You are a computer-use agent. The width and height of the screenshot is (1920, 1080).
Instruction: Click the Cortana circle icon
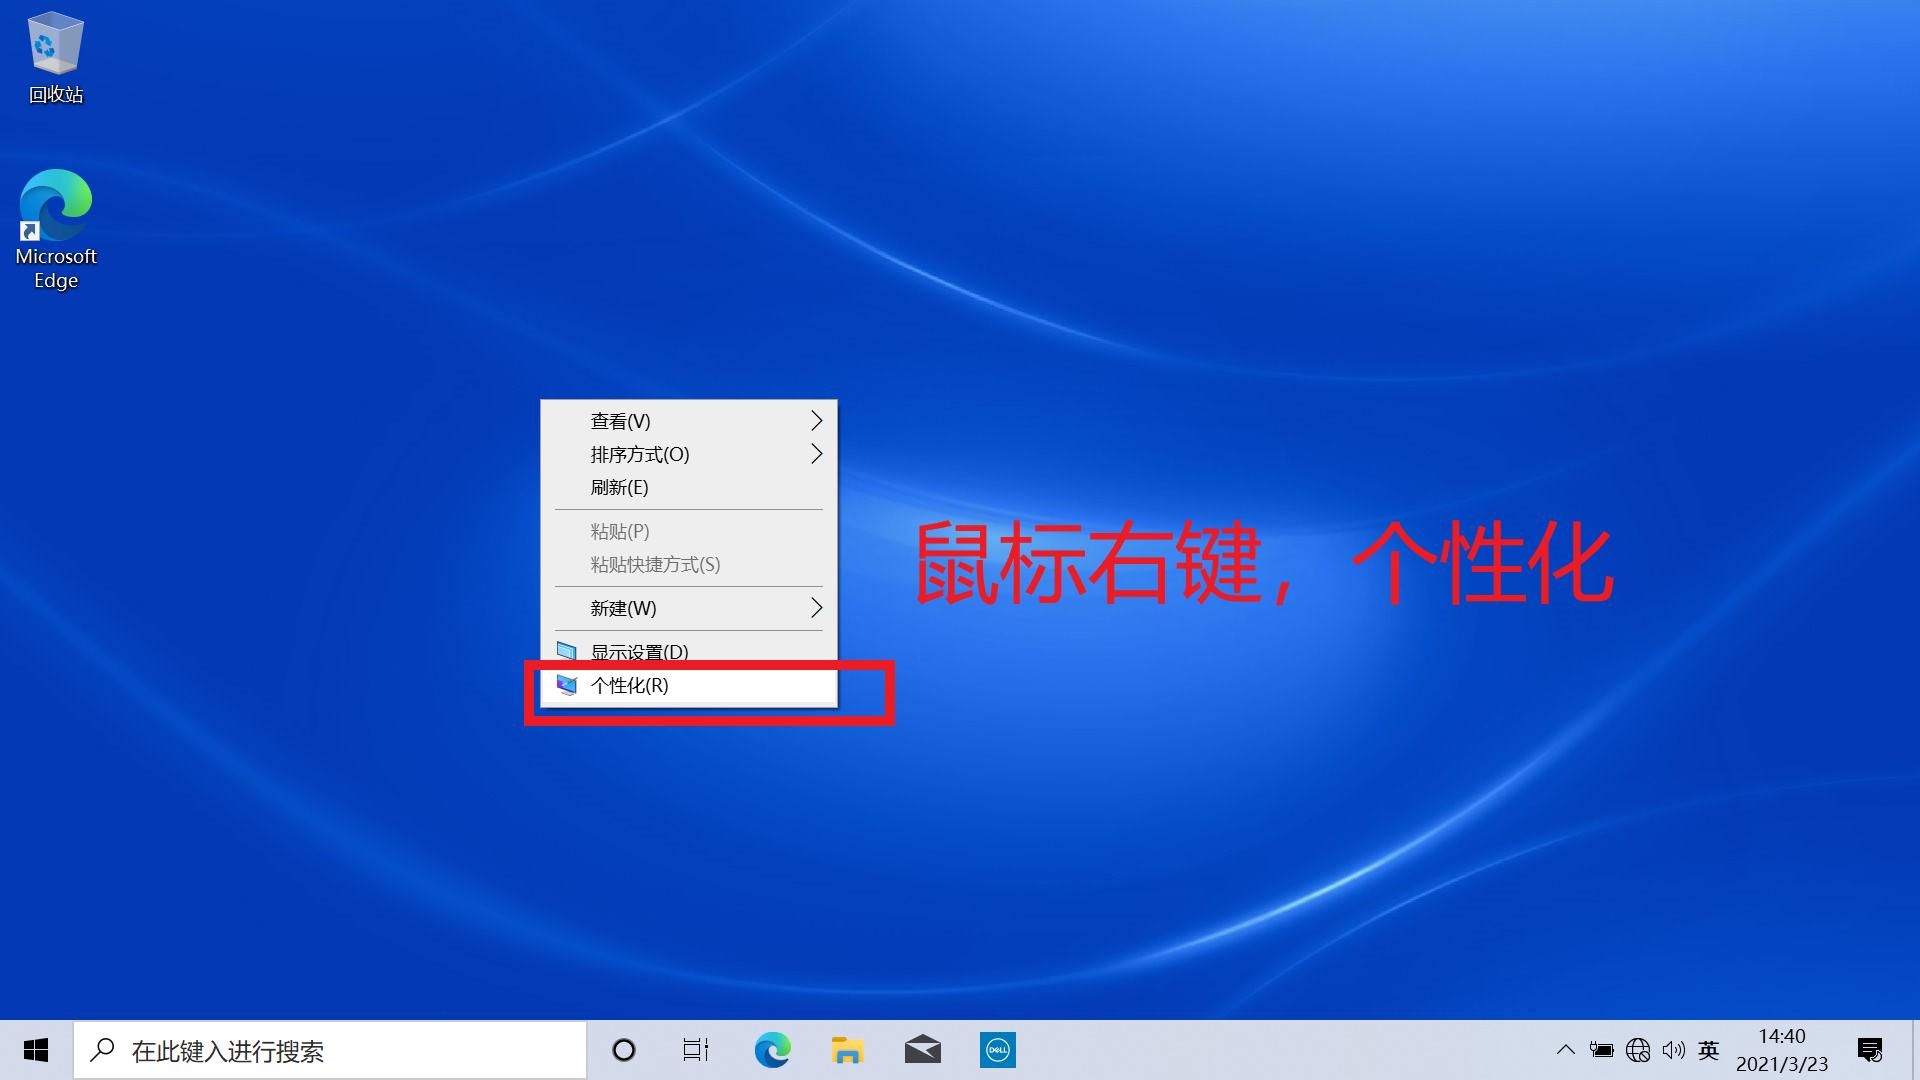pos(624,1050)
